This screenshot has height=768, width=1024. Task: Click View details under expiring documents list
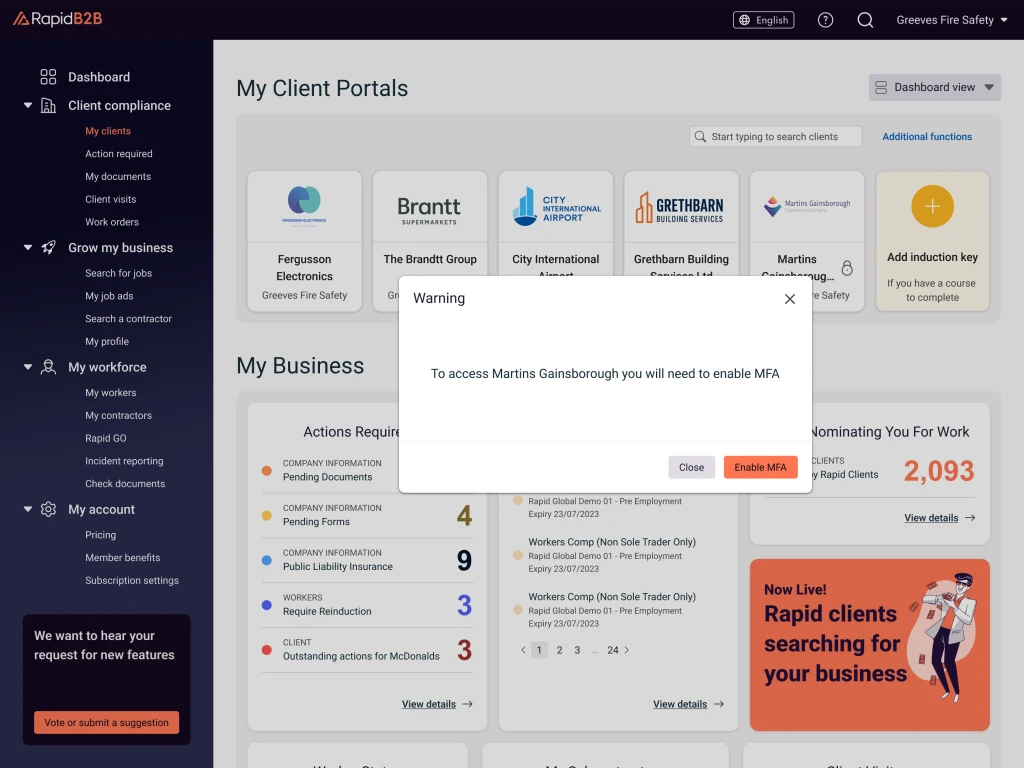(688, 705)
